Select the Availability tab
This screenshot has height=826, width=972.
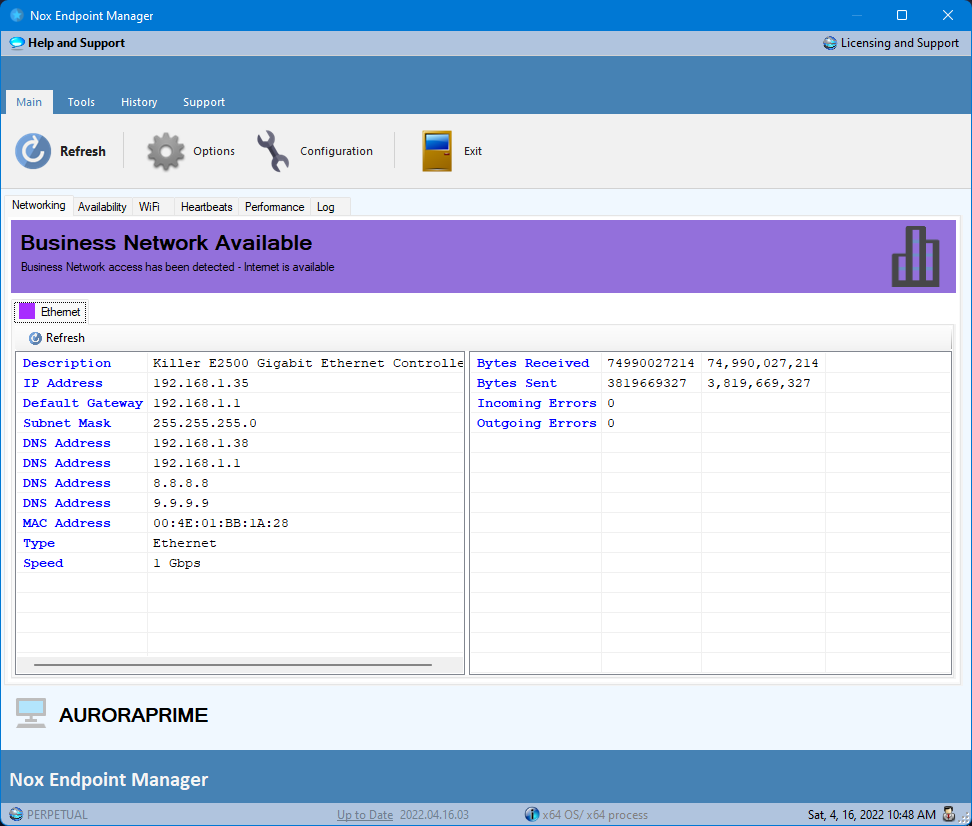(102, 207)
